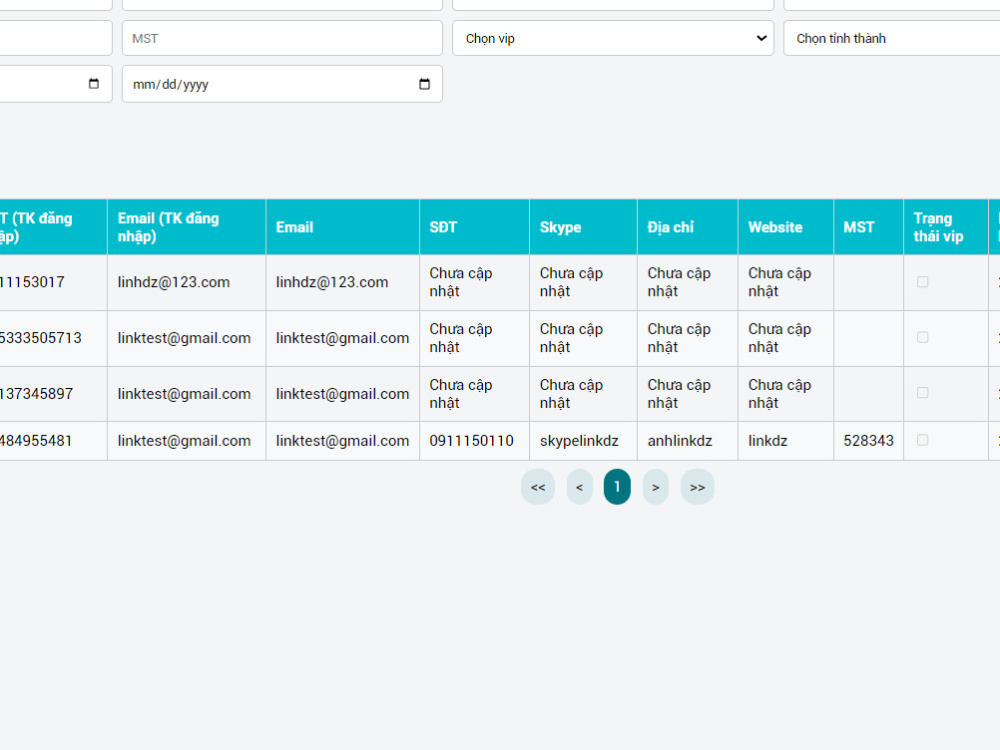Open the Chọn vip dropdown

(x=613, y=38)
